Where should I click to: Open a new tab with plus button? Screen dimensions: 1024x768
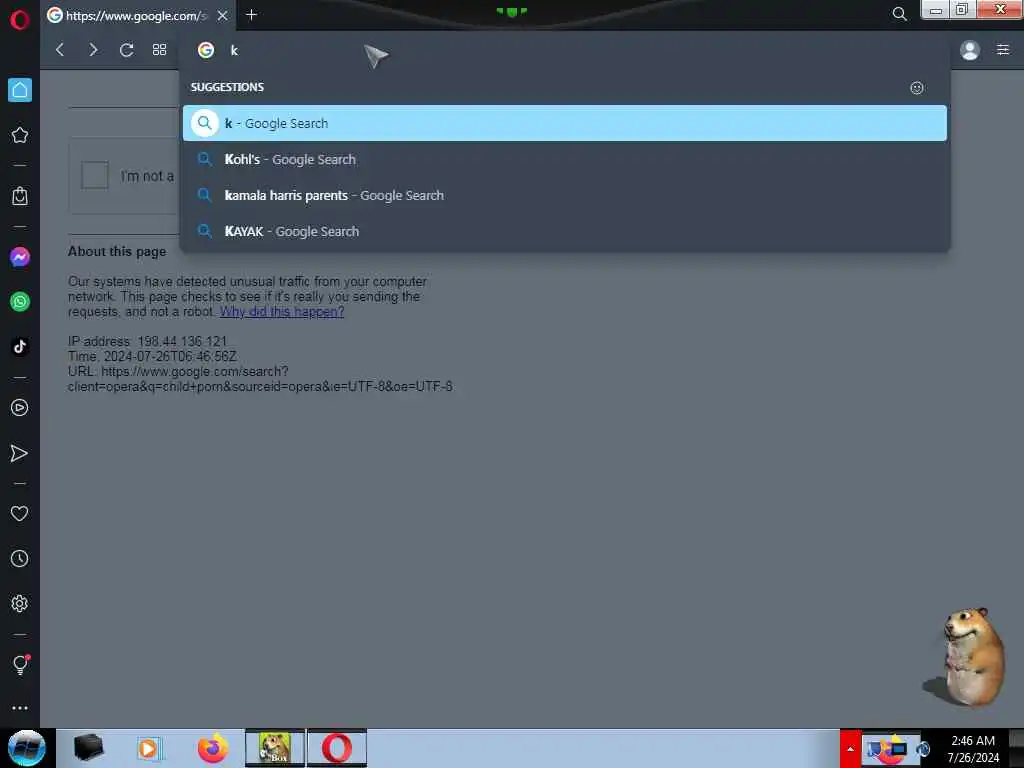coord(251,14)
